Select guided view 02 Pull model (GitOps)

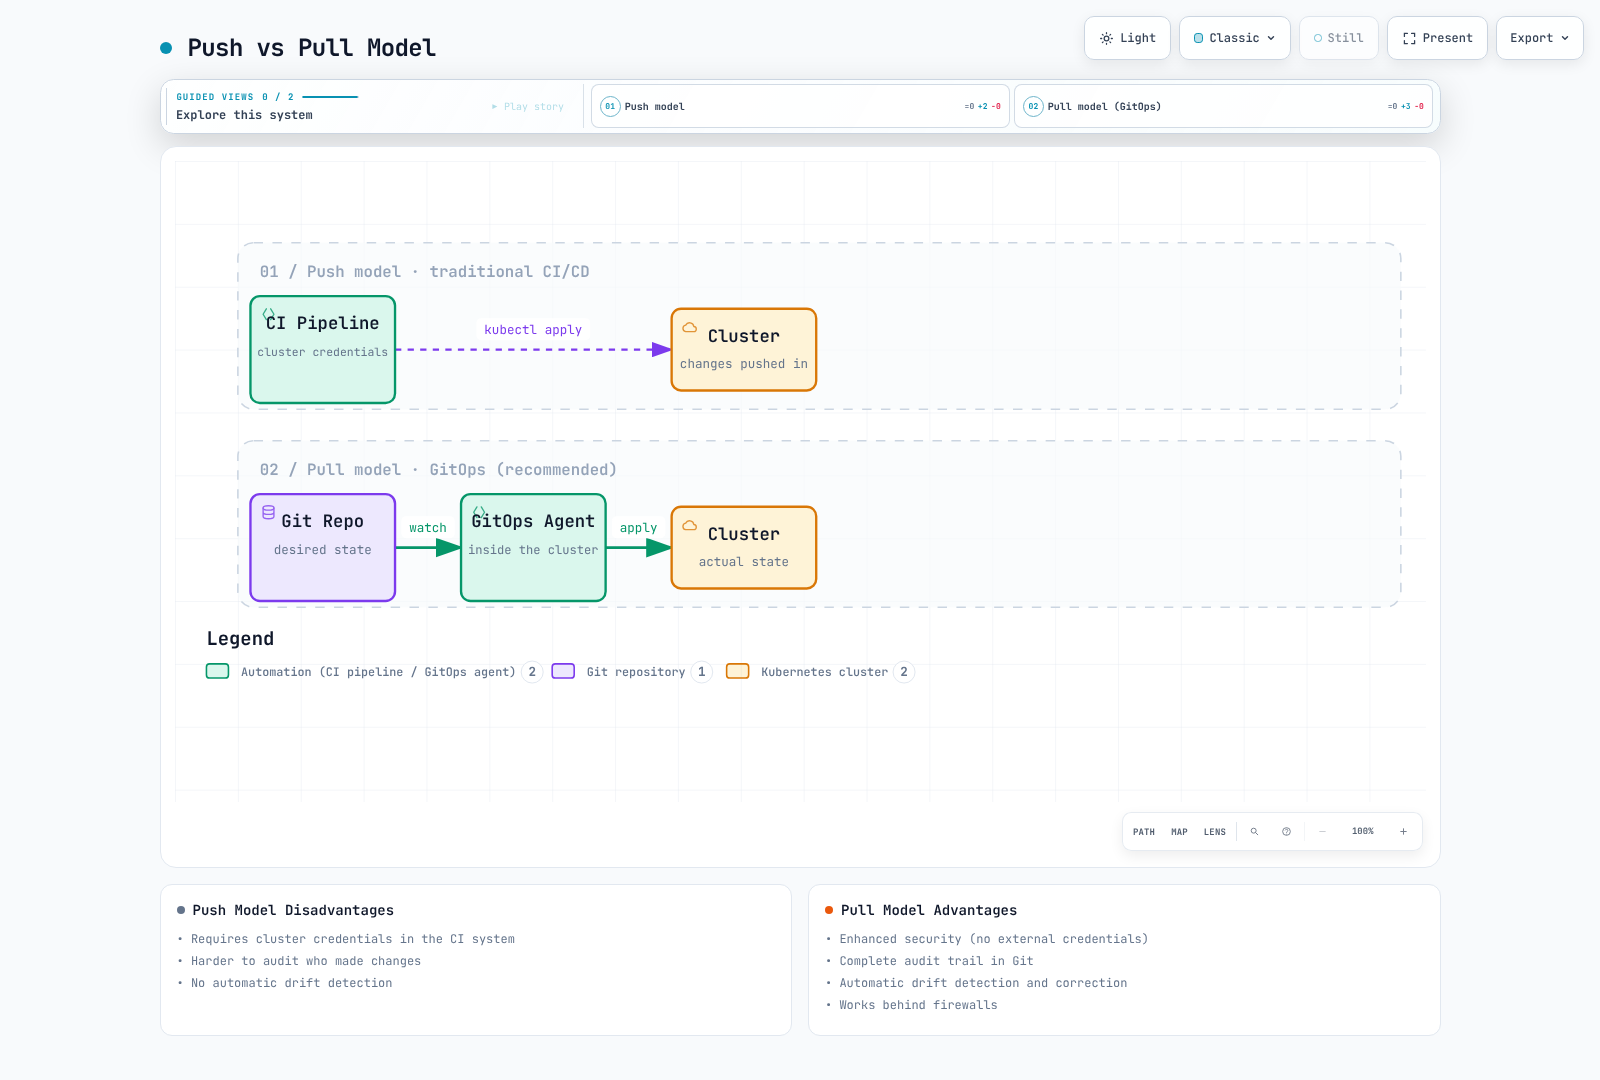1223,106
